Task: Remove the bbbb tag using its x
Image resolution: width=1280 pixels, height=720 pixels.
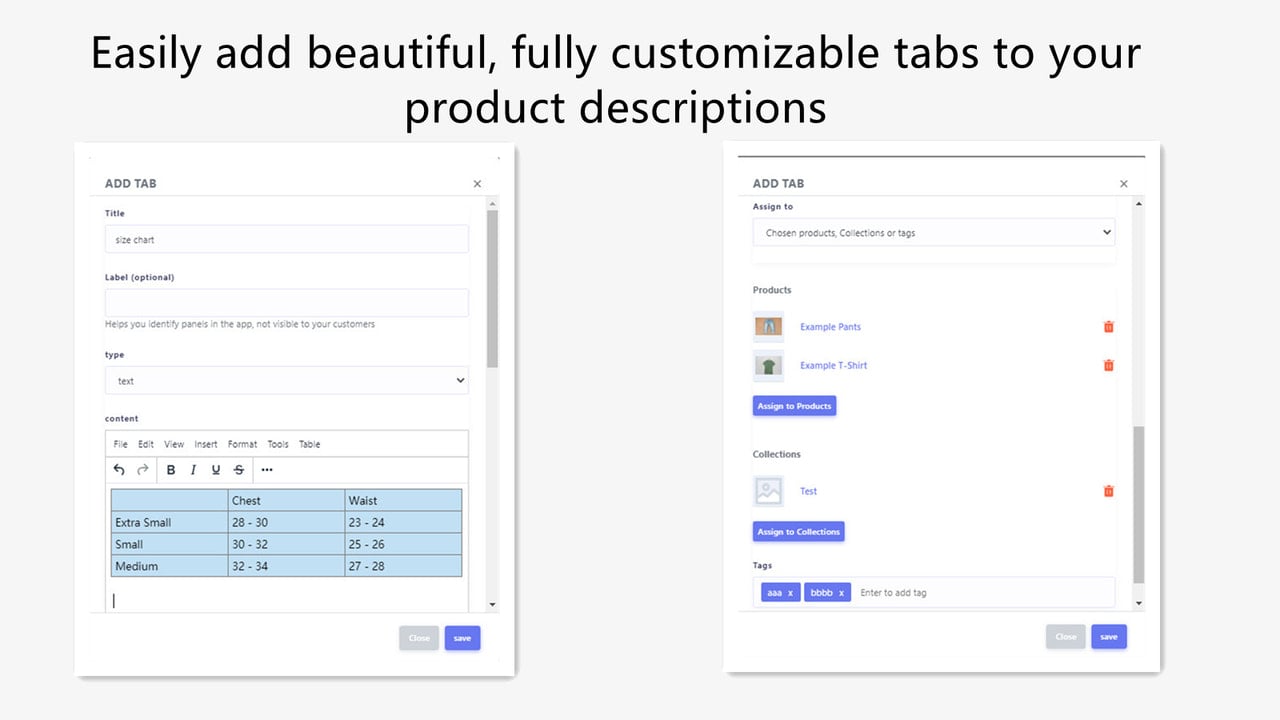Action: [841, 593]
